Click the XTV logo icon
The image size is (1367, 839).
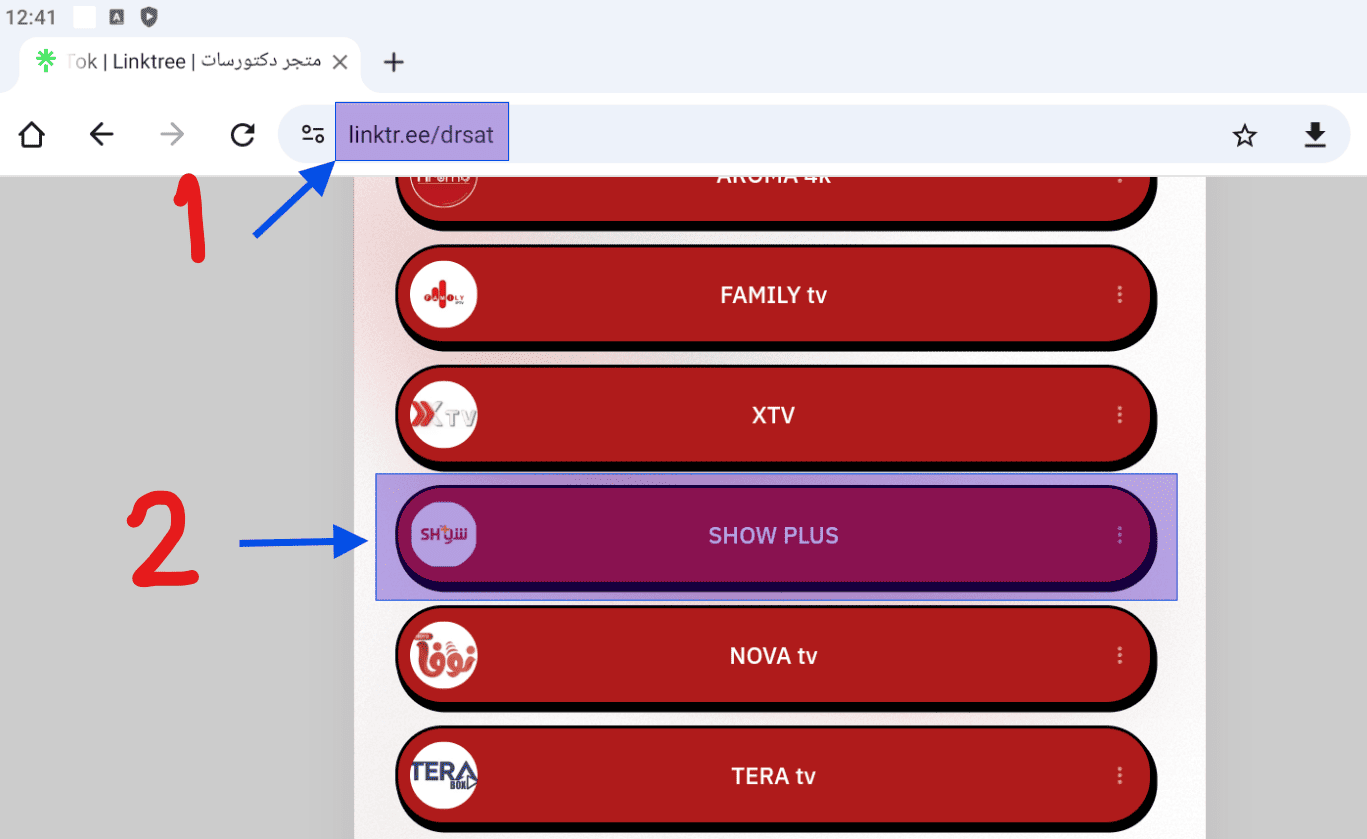(444, 415)
